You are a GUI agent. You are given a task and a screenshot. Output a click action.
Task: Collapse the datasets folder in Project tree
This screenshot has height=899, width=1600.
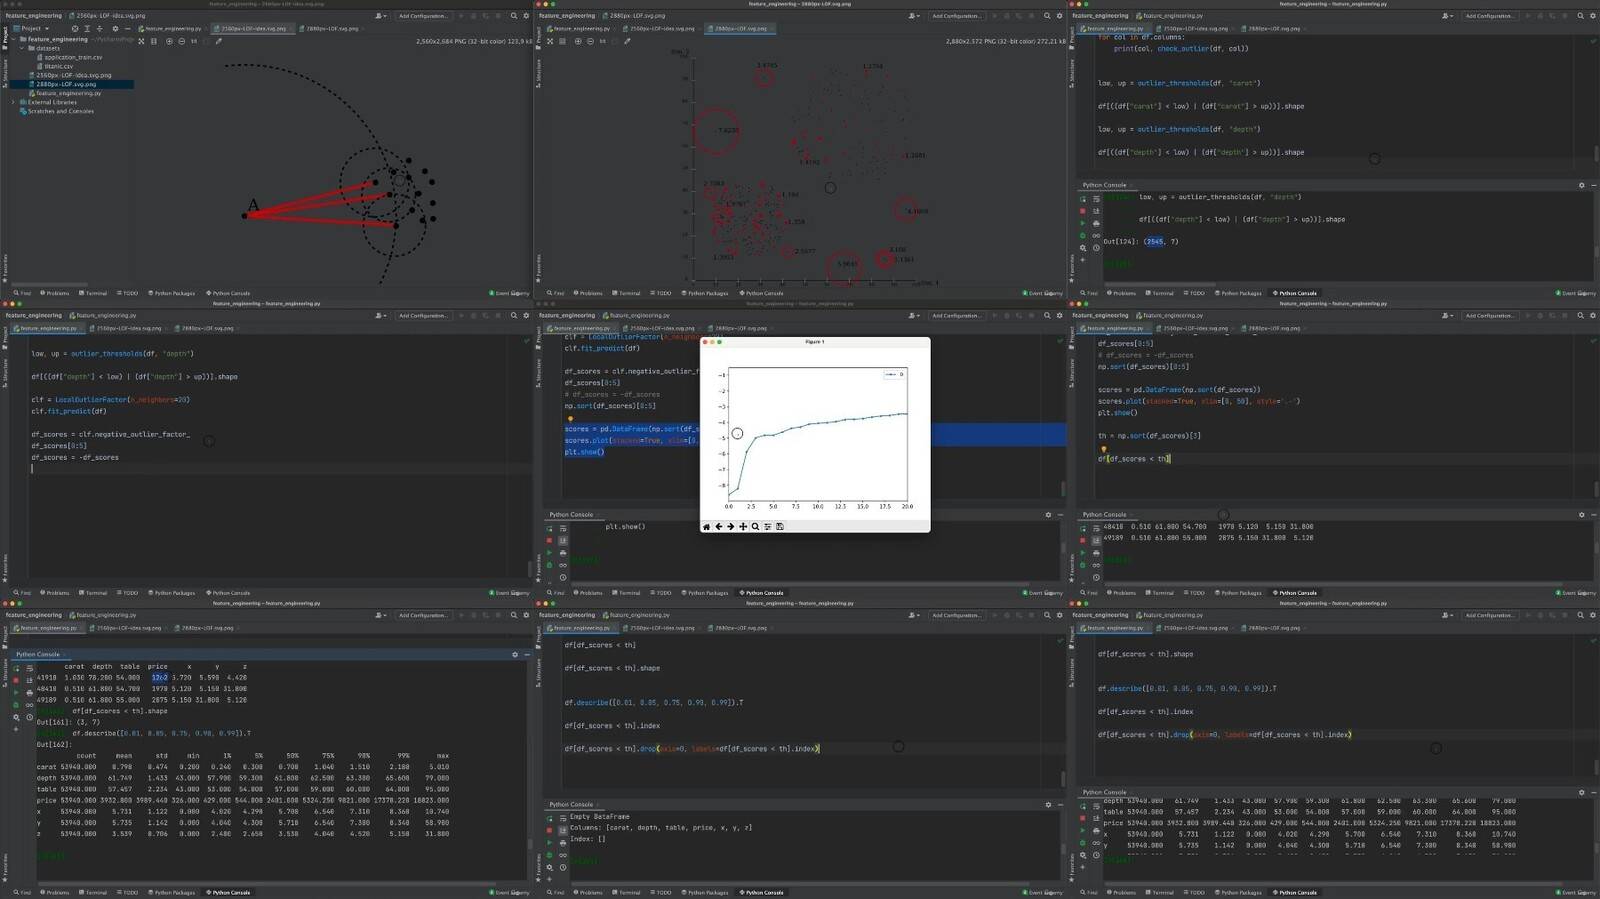(22, 48)
